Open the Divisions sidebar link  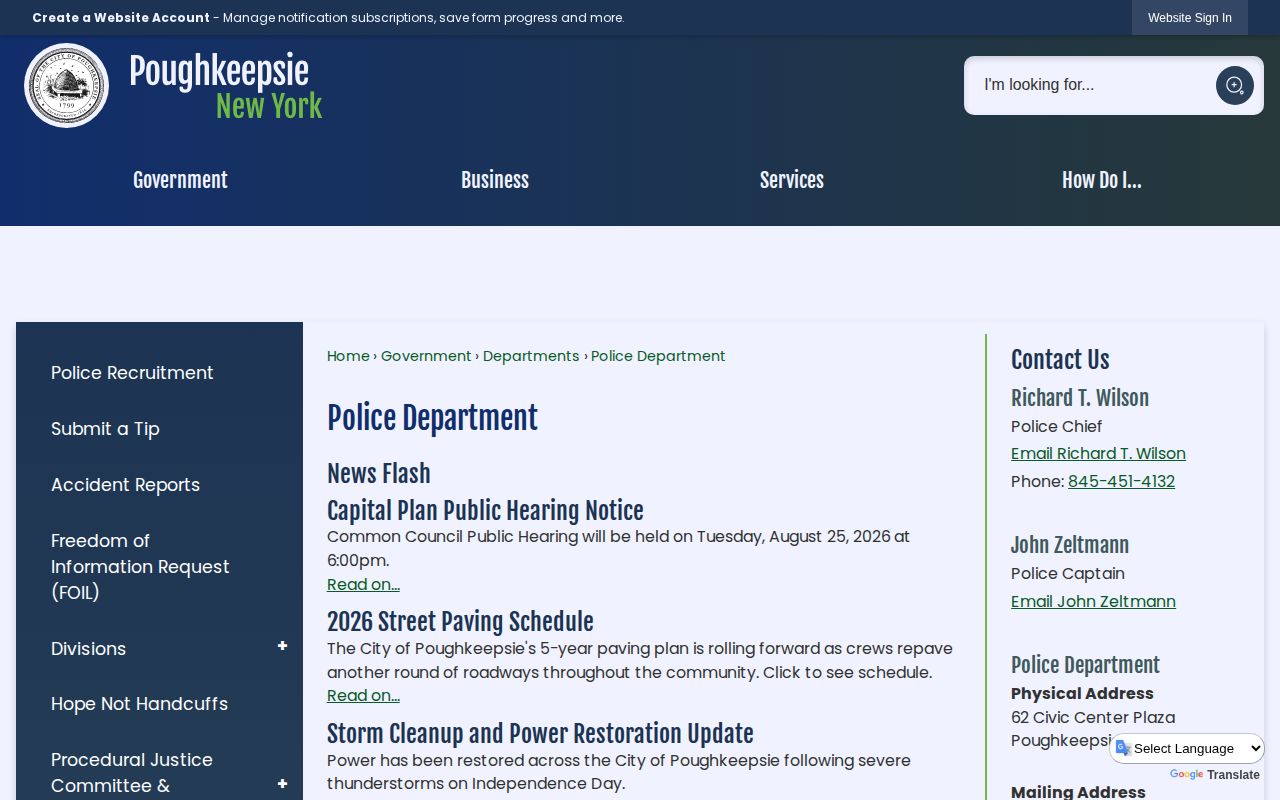pyautogui.click(x=88, y=648)
